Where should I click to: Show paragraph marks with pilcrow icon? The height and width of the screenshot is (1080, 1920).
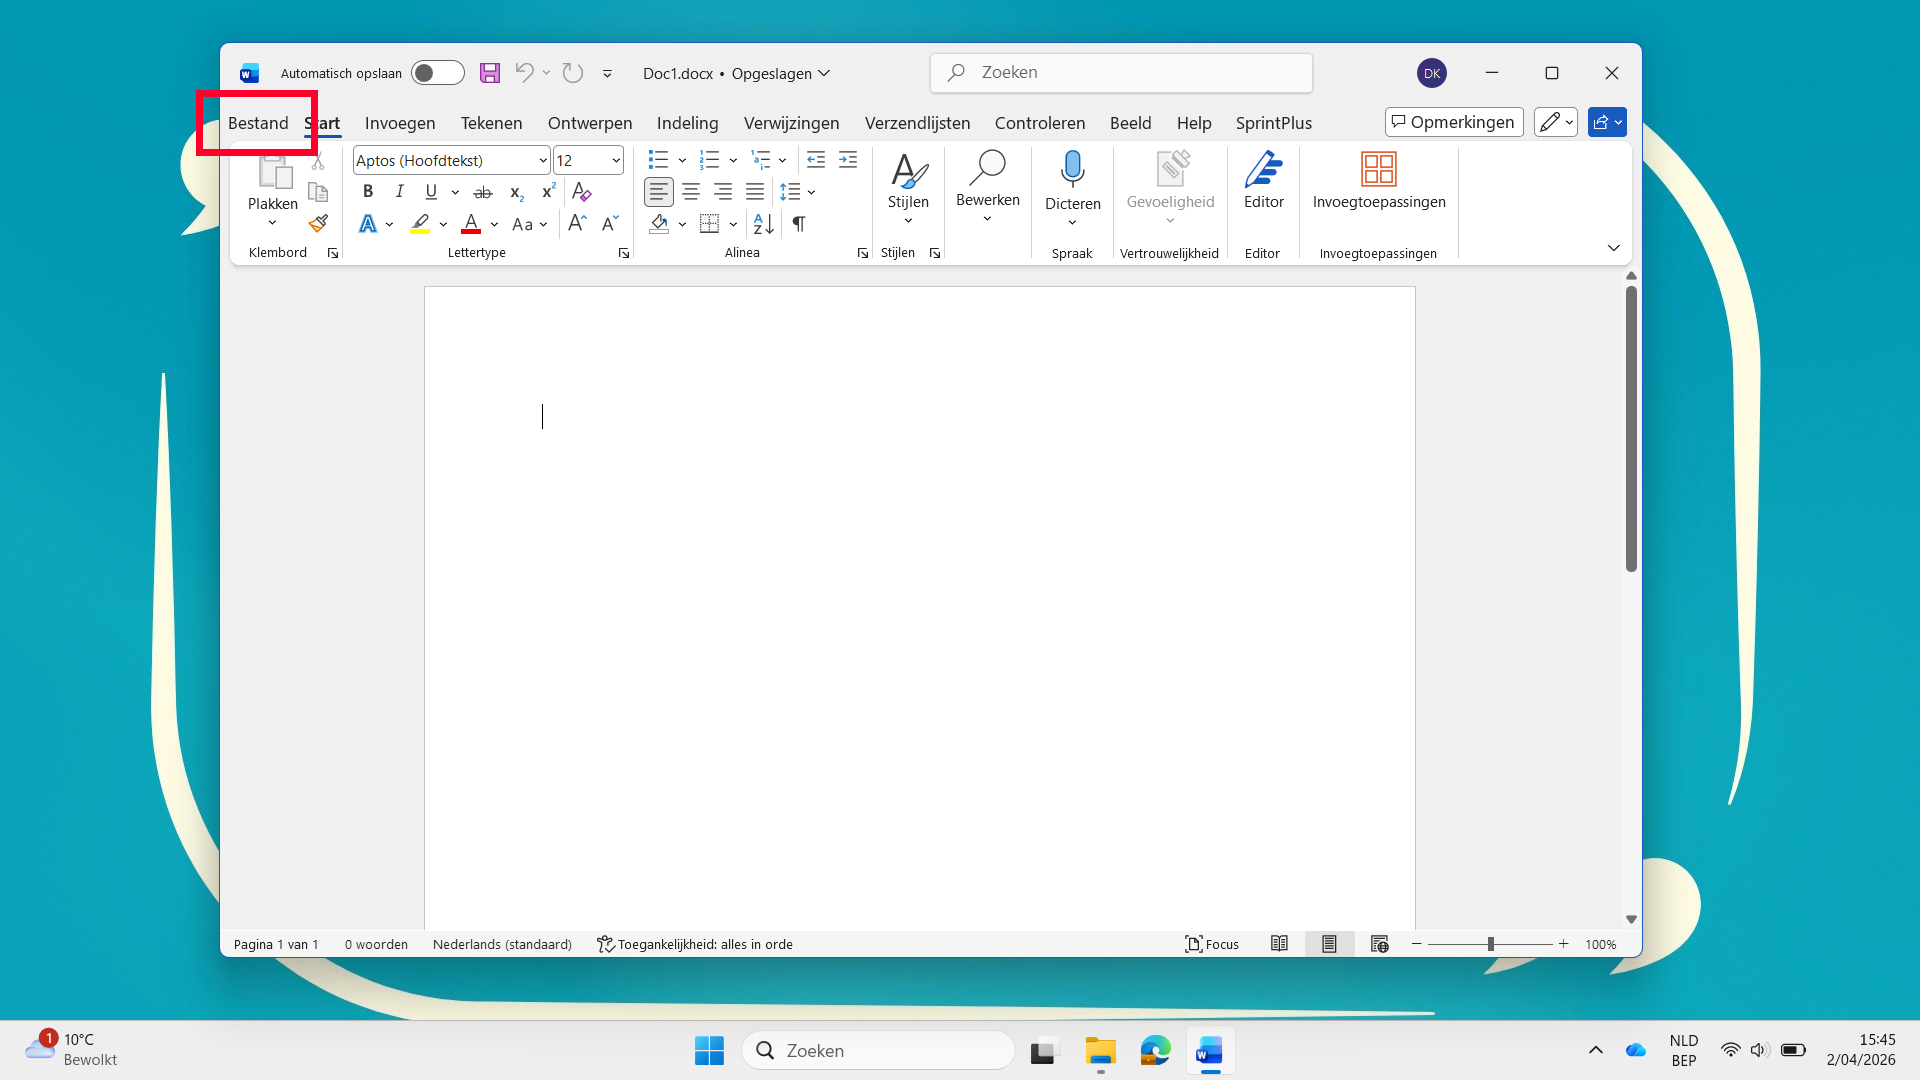[799, 224]
